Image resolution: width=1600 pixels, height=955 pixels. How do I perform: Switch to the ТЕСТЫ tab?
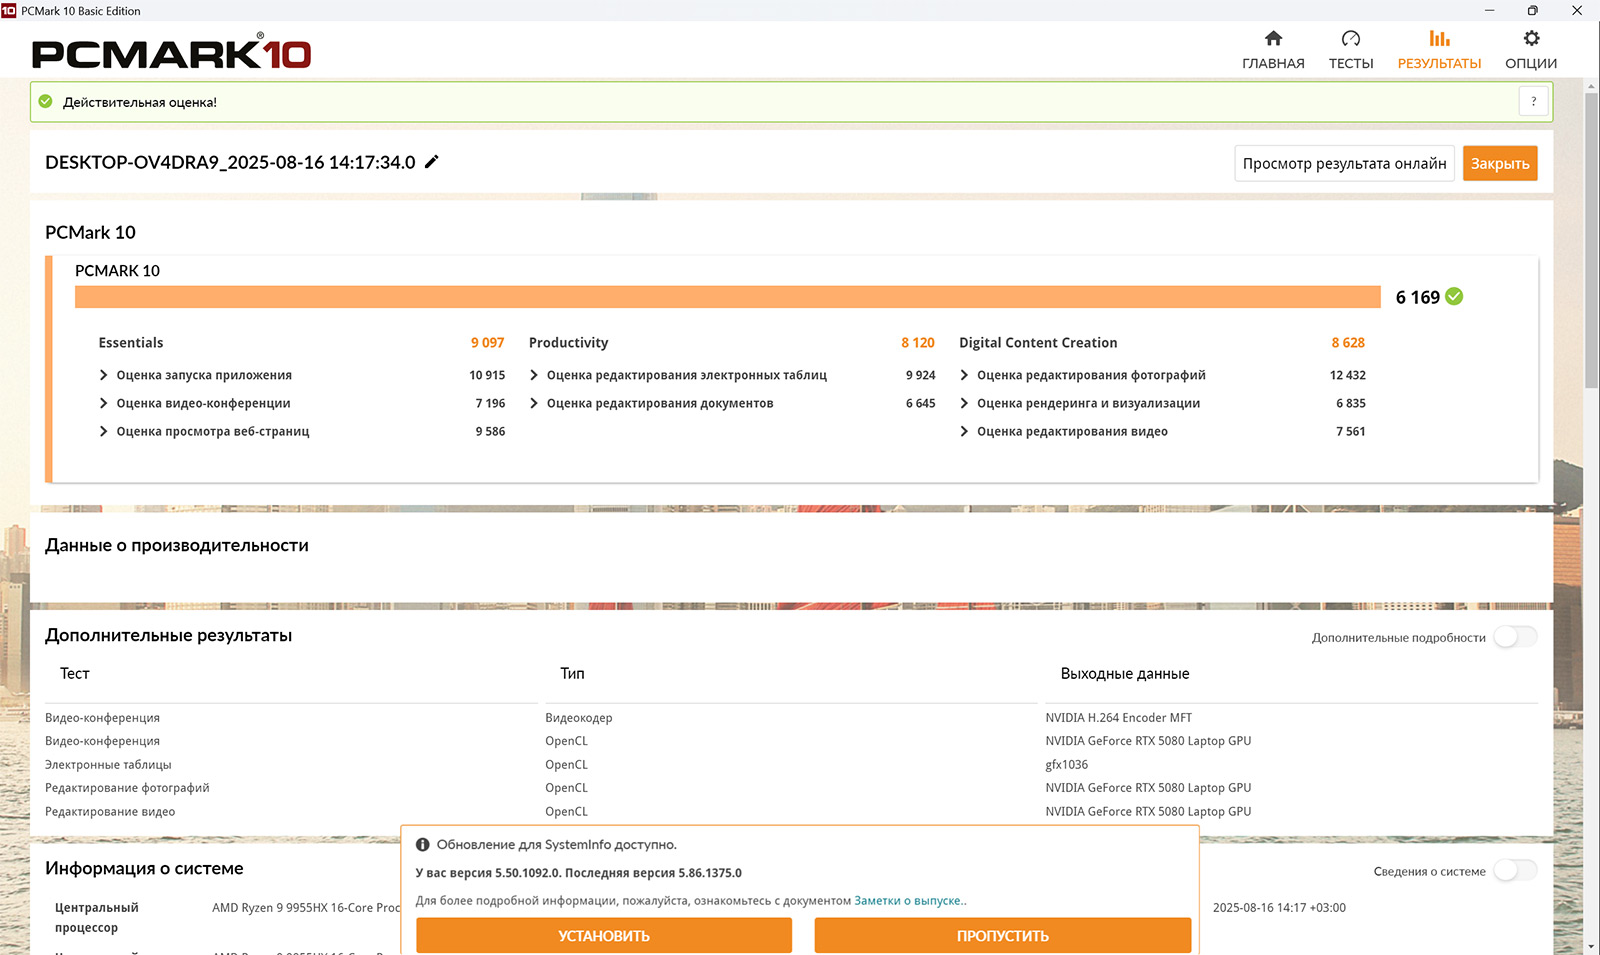click(x=1351, y=50)
